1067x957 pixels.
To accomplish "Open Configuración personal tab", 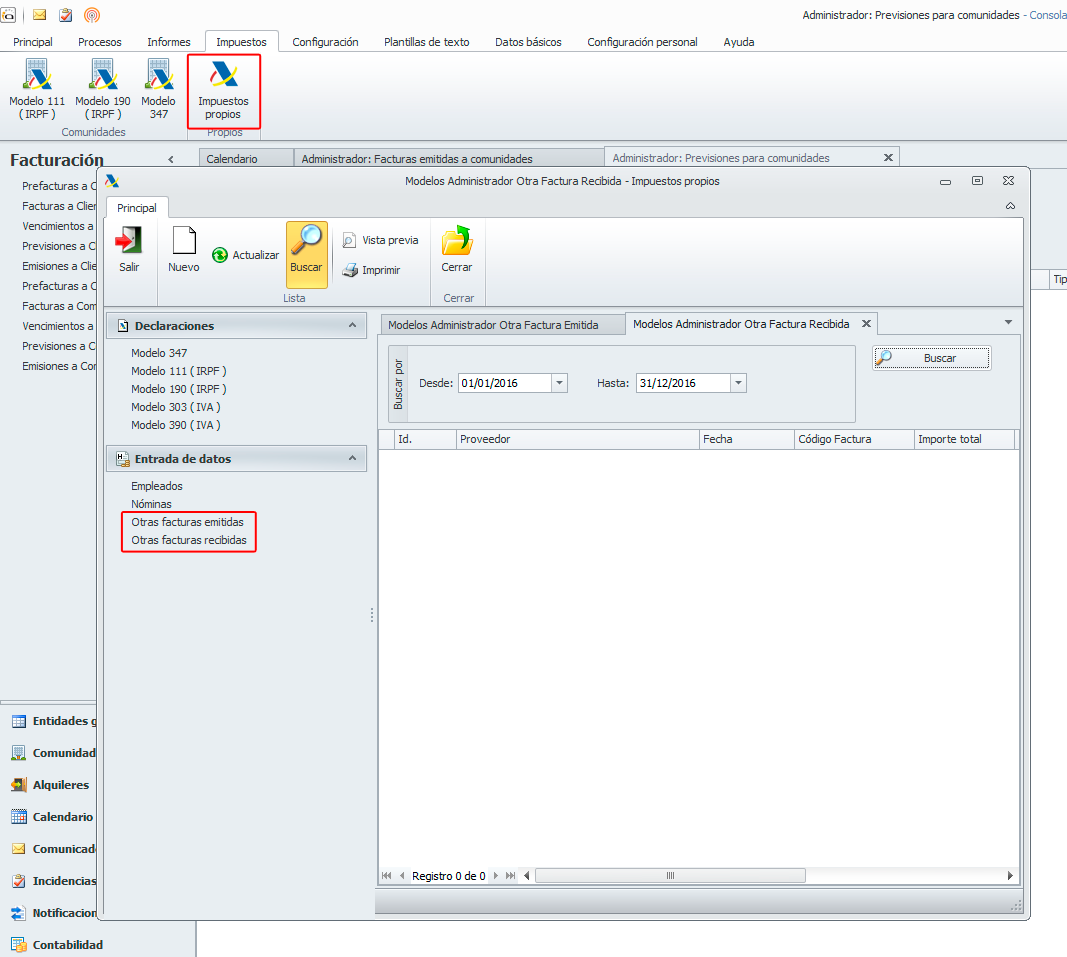I will 642,42.
